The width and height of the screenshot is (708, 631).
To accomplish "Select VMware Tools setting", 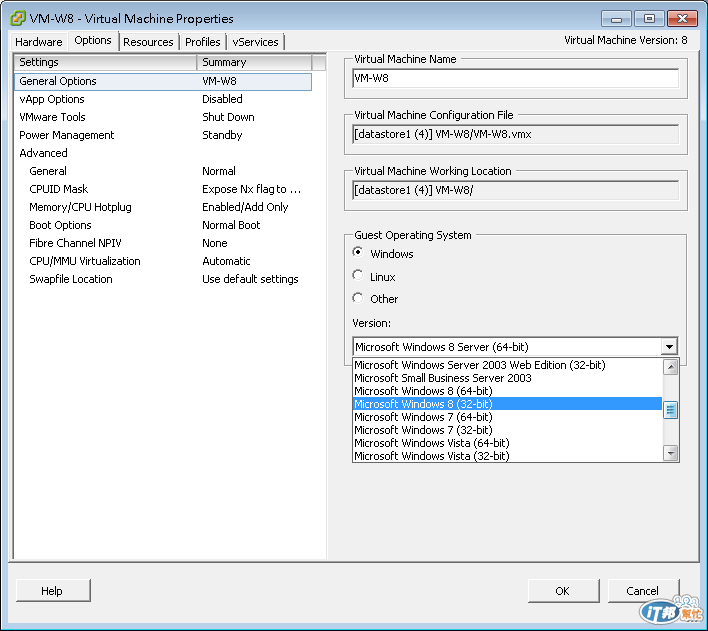I will click(163, 117).
